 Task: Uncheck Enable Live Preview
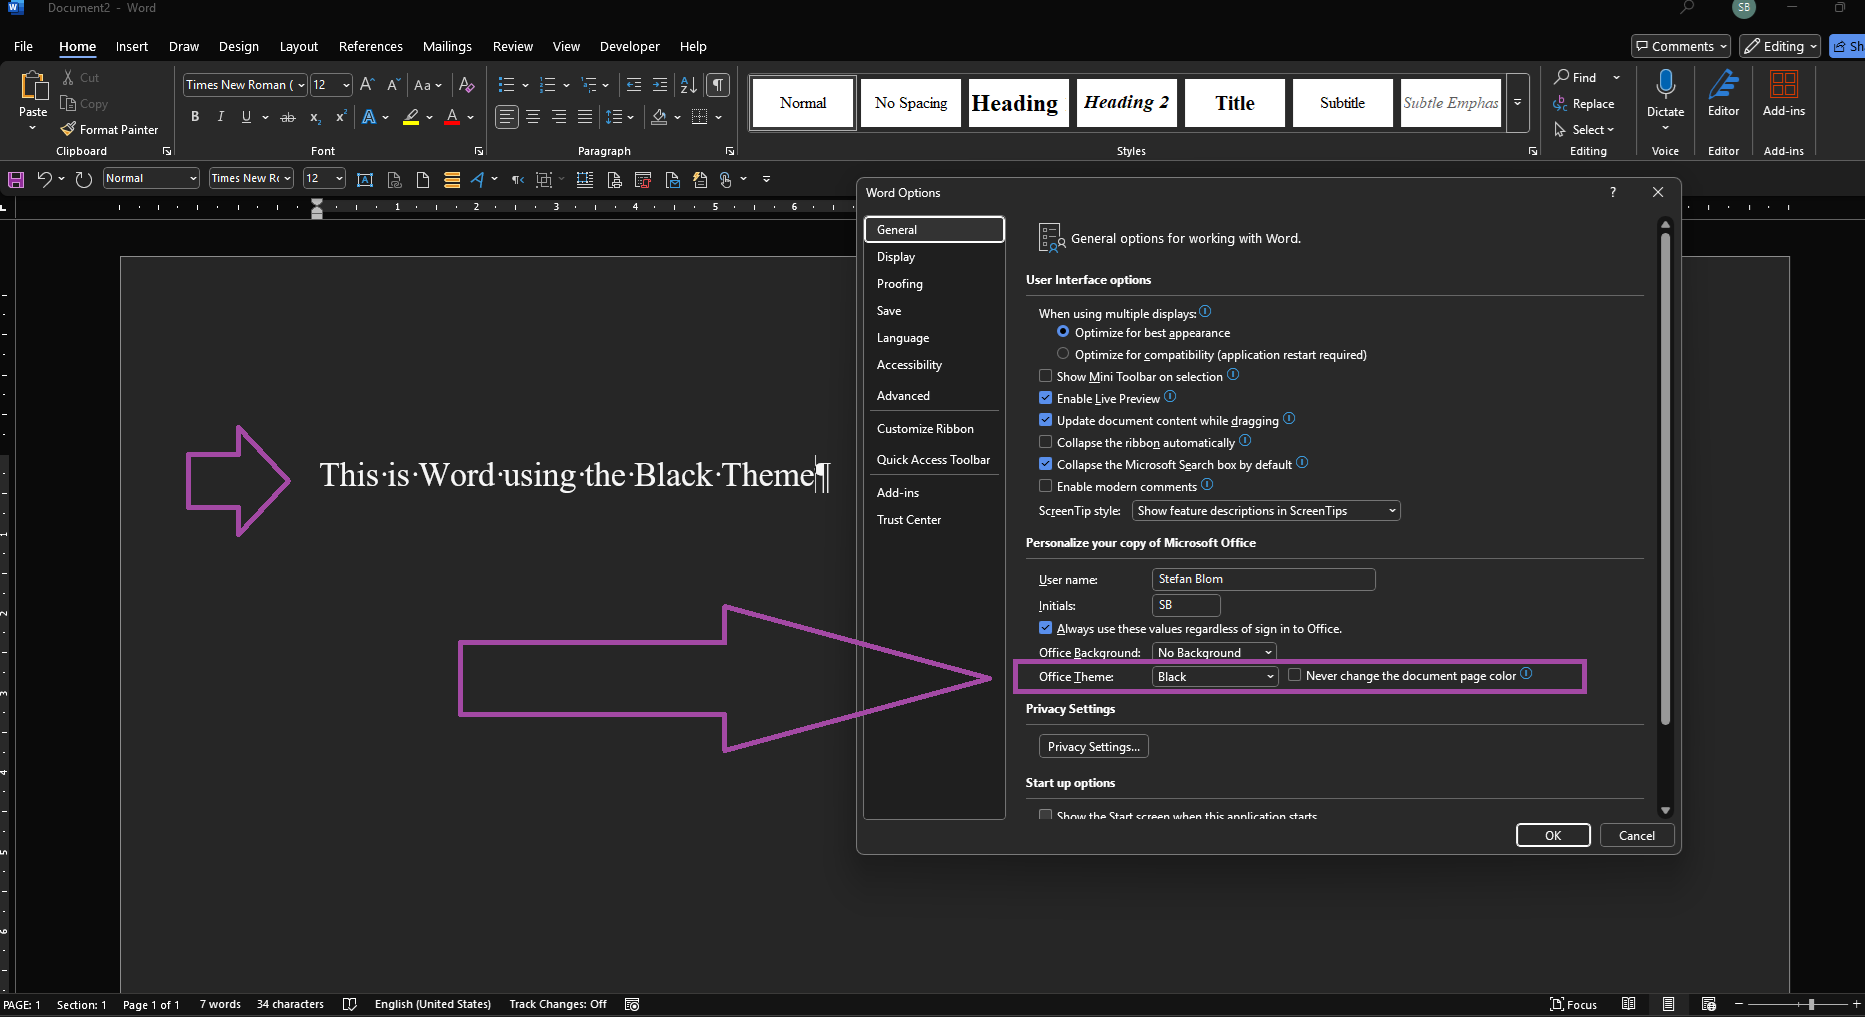[1045, 398]
